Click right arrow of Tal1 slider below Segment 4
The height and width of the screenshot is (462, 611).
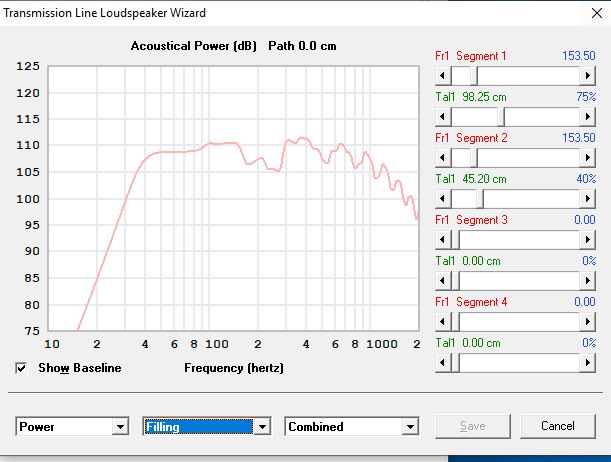point(587,363)
